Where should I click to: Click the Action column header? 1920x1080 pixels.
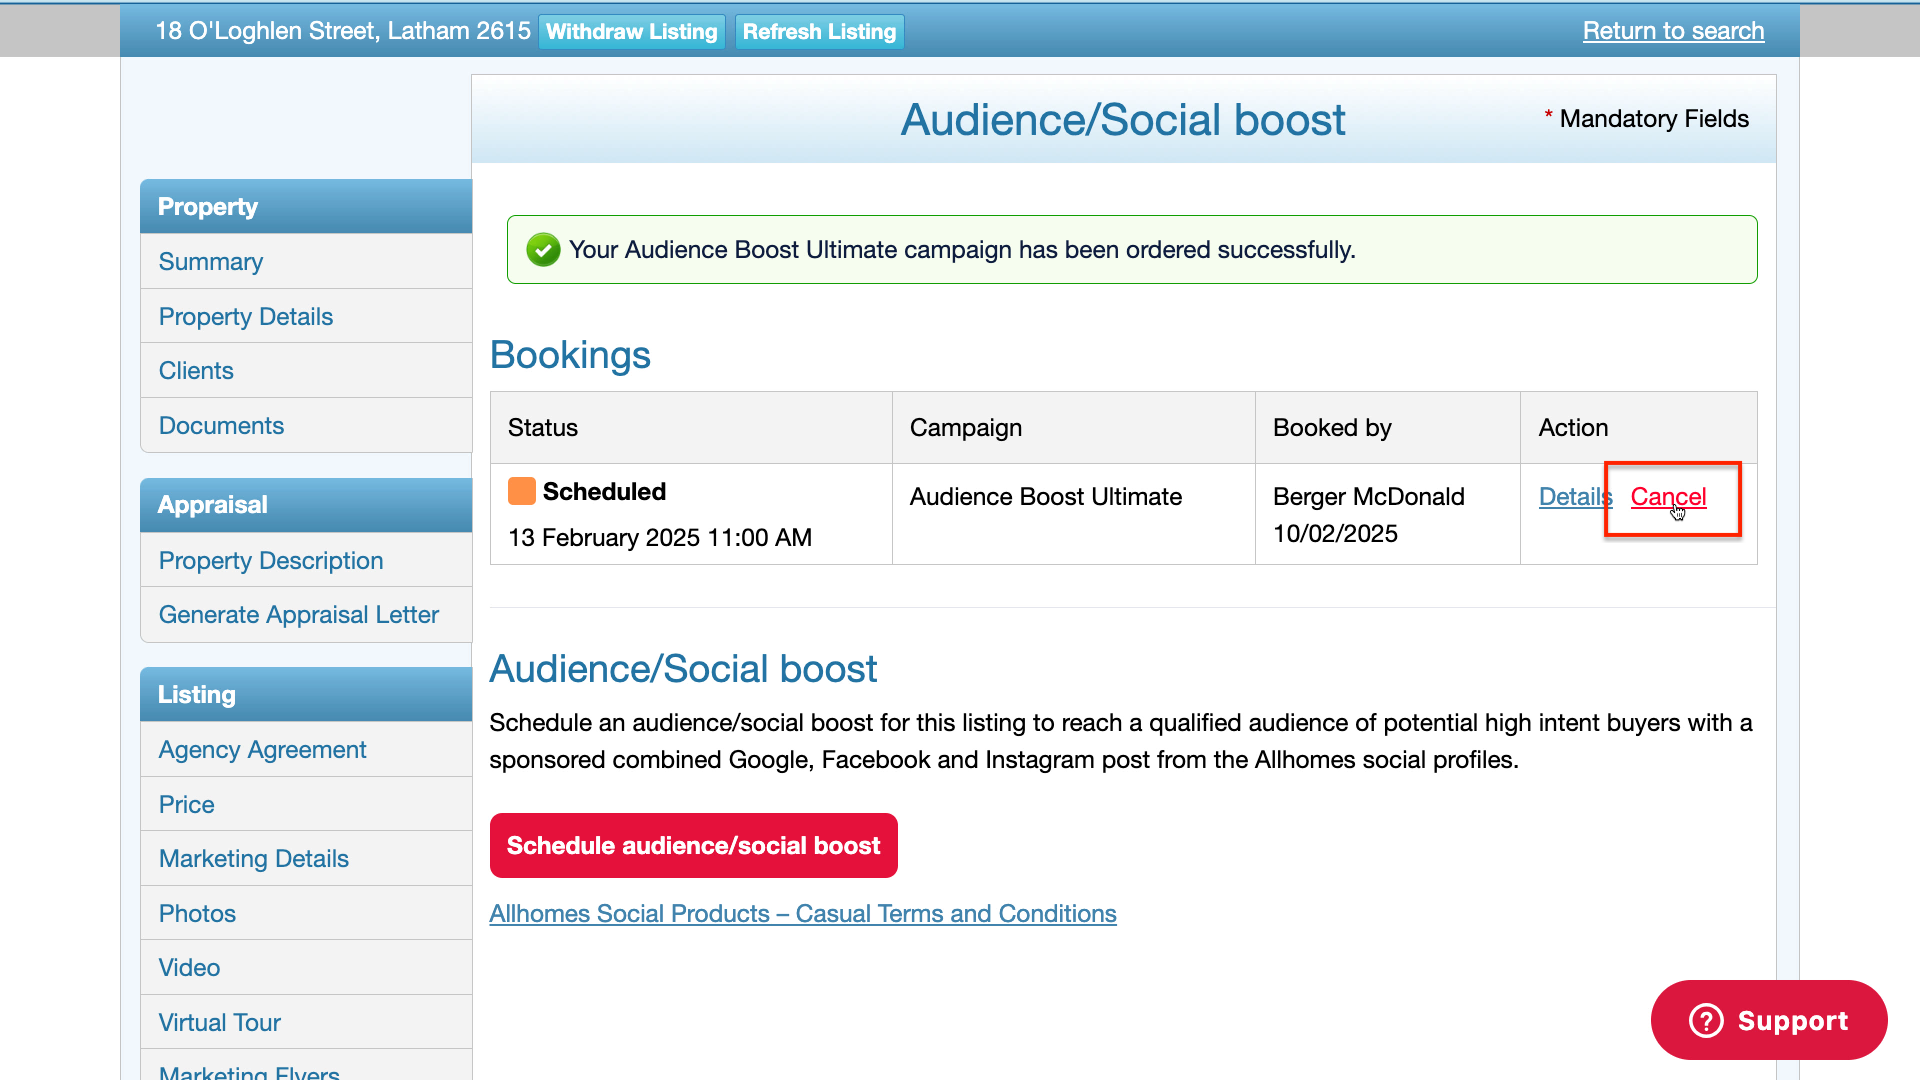1639,428
